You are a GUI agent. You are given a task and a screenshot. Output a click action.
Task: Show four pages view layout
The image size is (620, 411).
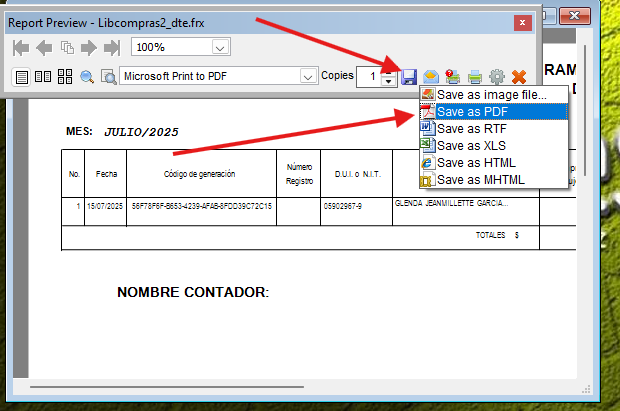[65, 76]
